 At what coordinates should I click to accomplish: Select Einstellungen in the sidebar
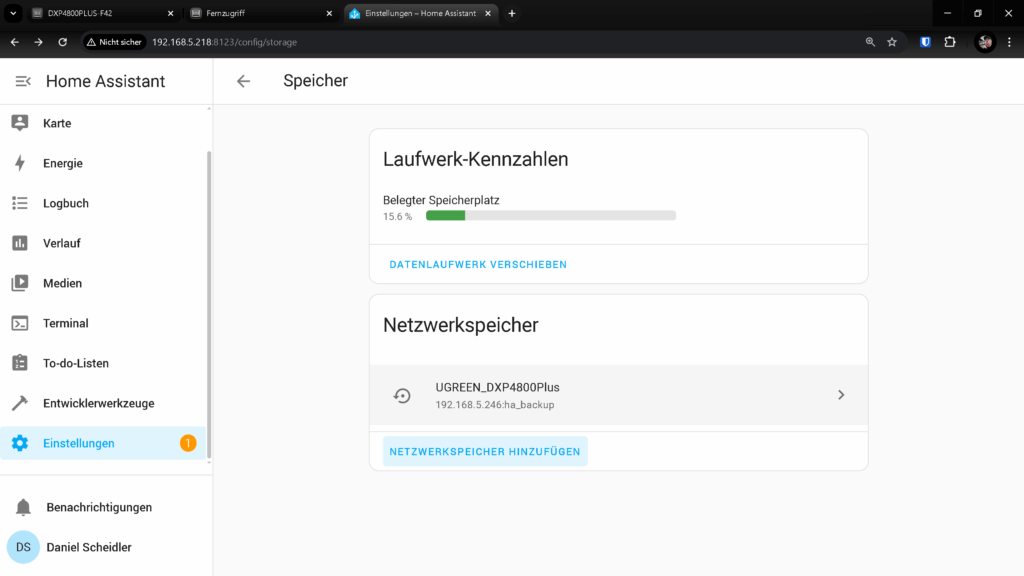tap(103, 443)
